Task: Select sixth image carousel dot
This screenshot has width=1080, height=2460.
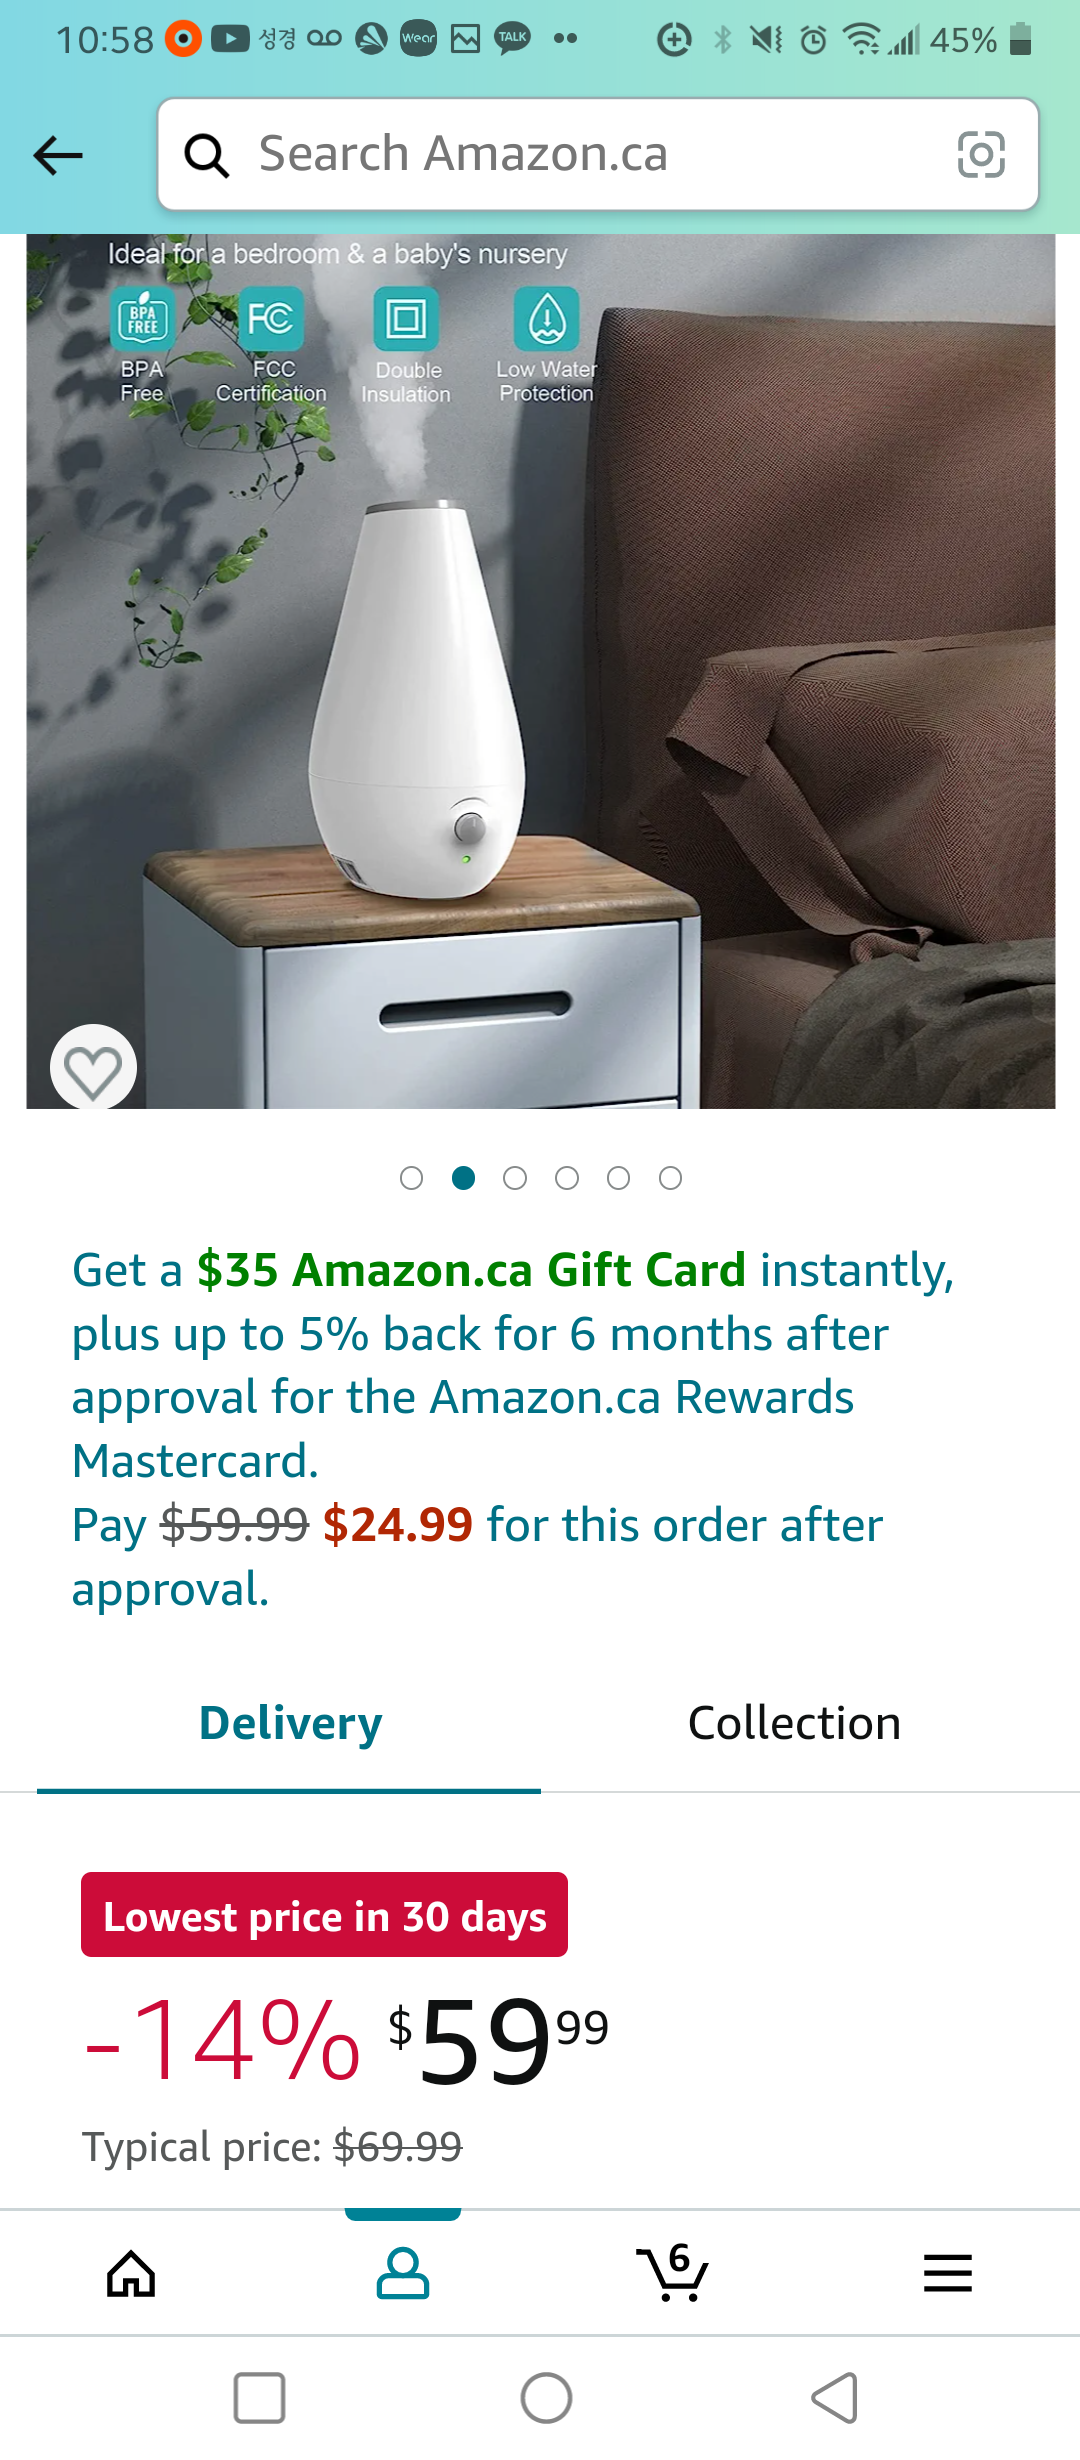Action: coord(671,1178)
